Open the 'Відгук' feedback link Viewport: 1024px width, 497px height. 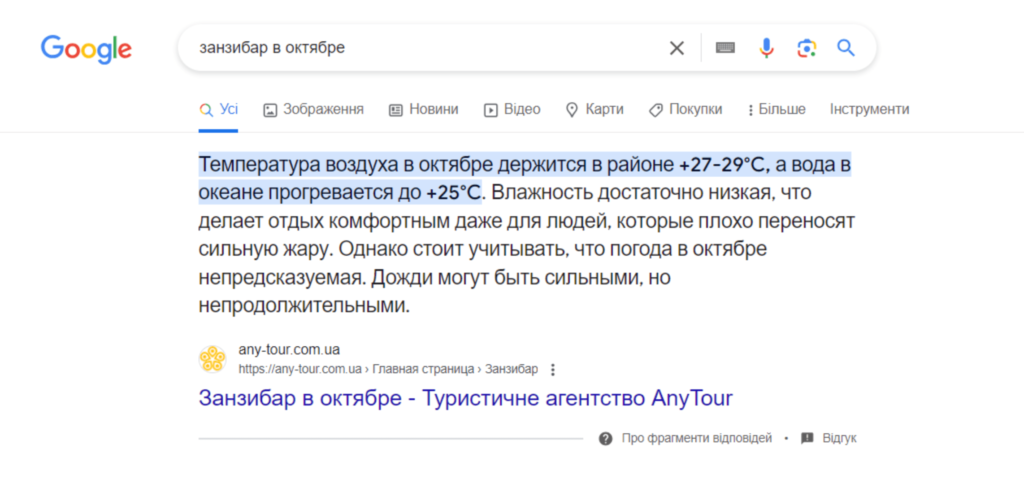point(839,438)
